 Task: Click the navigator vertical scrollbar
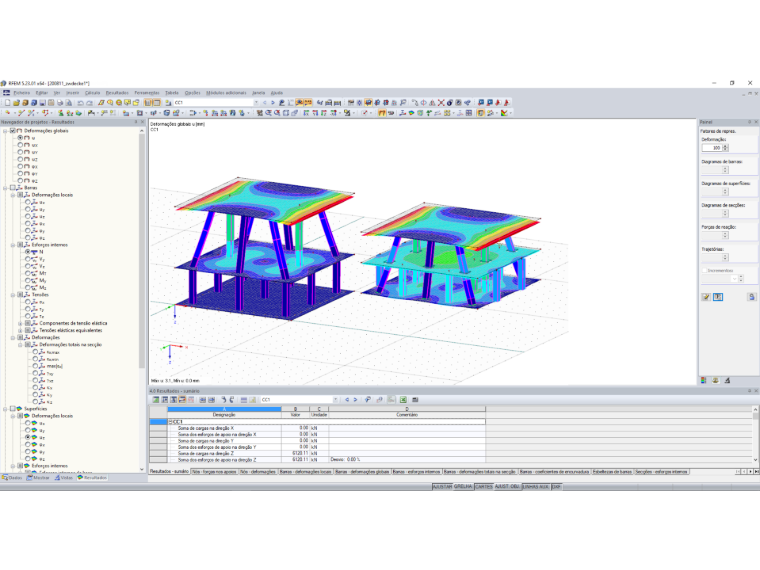tap(142, 252)
